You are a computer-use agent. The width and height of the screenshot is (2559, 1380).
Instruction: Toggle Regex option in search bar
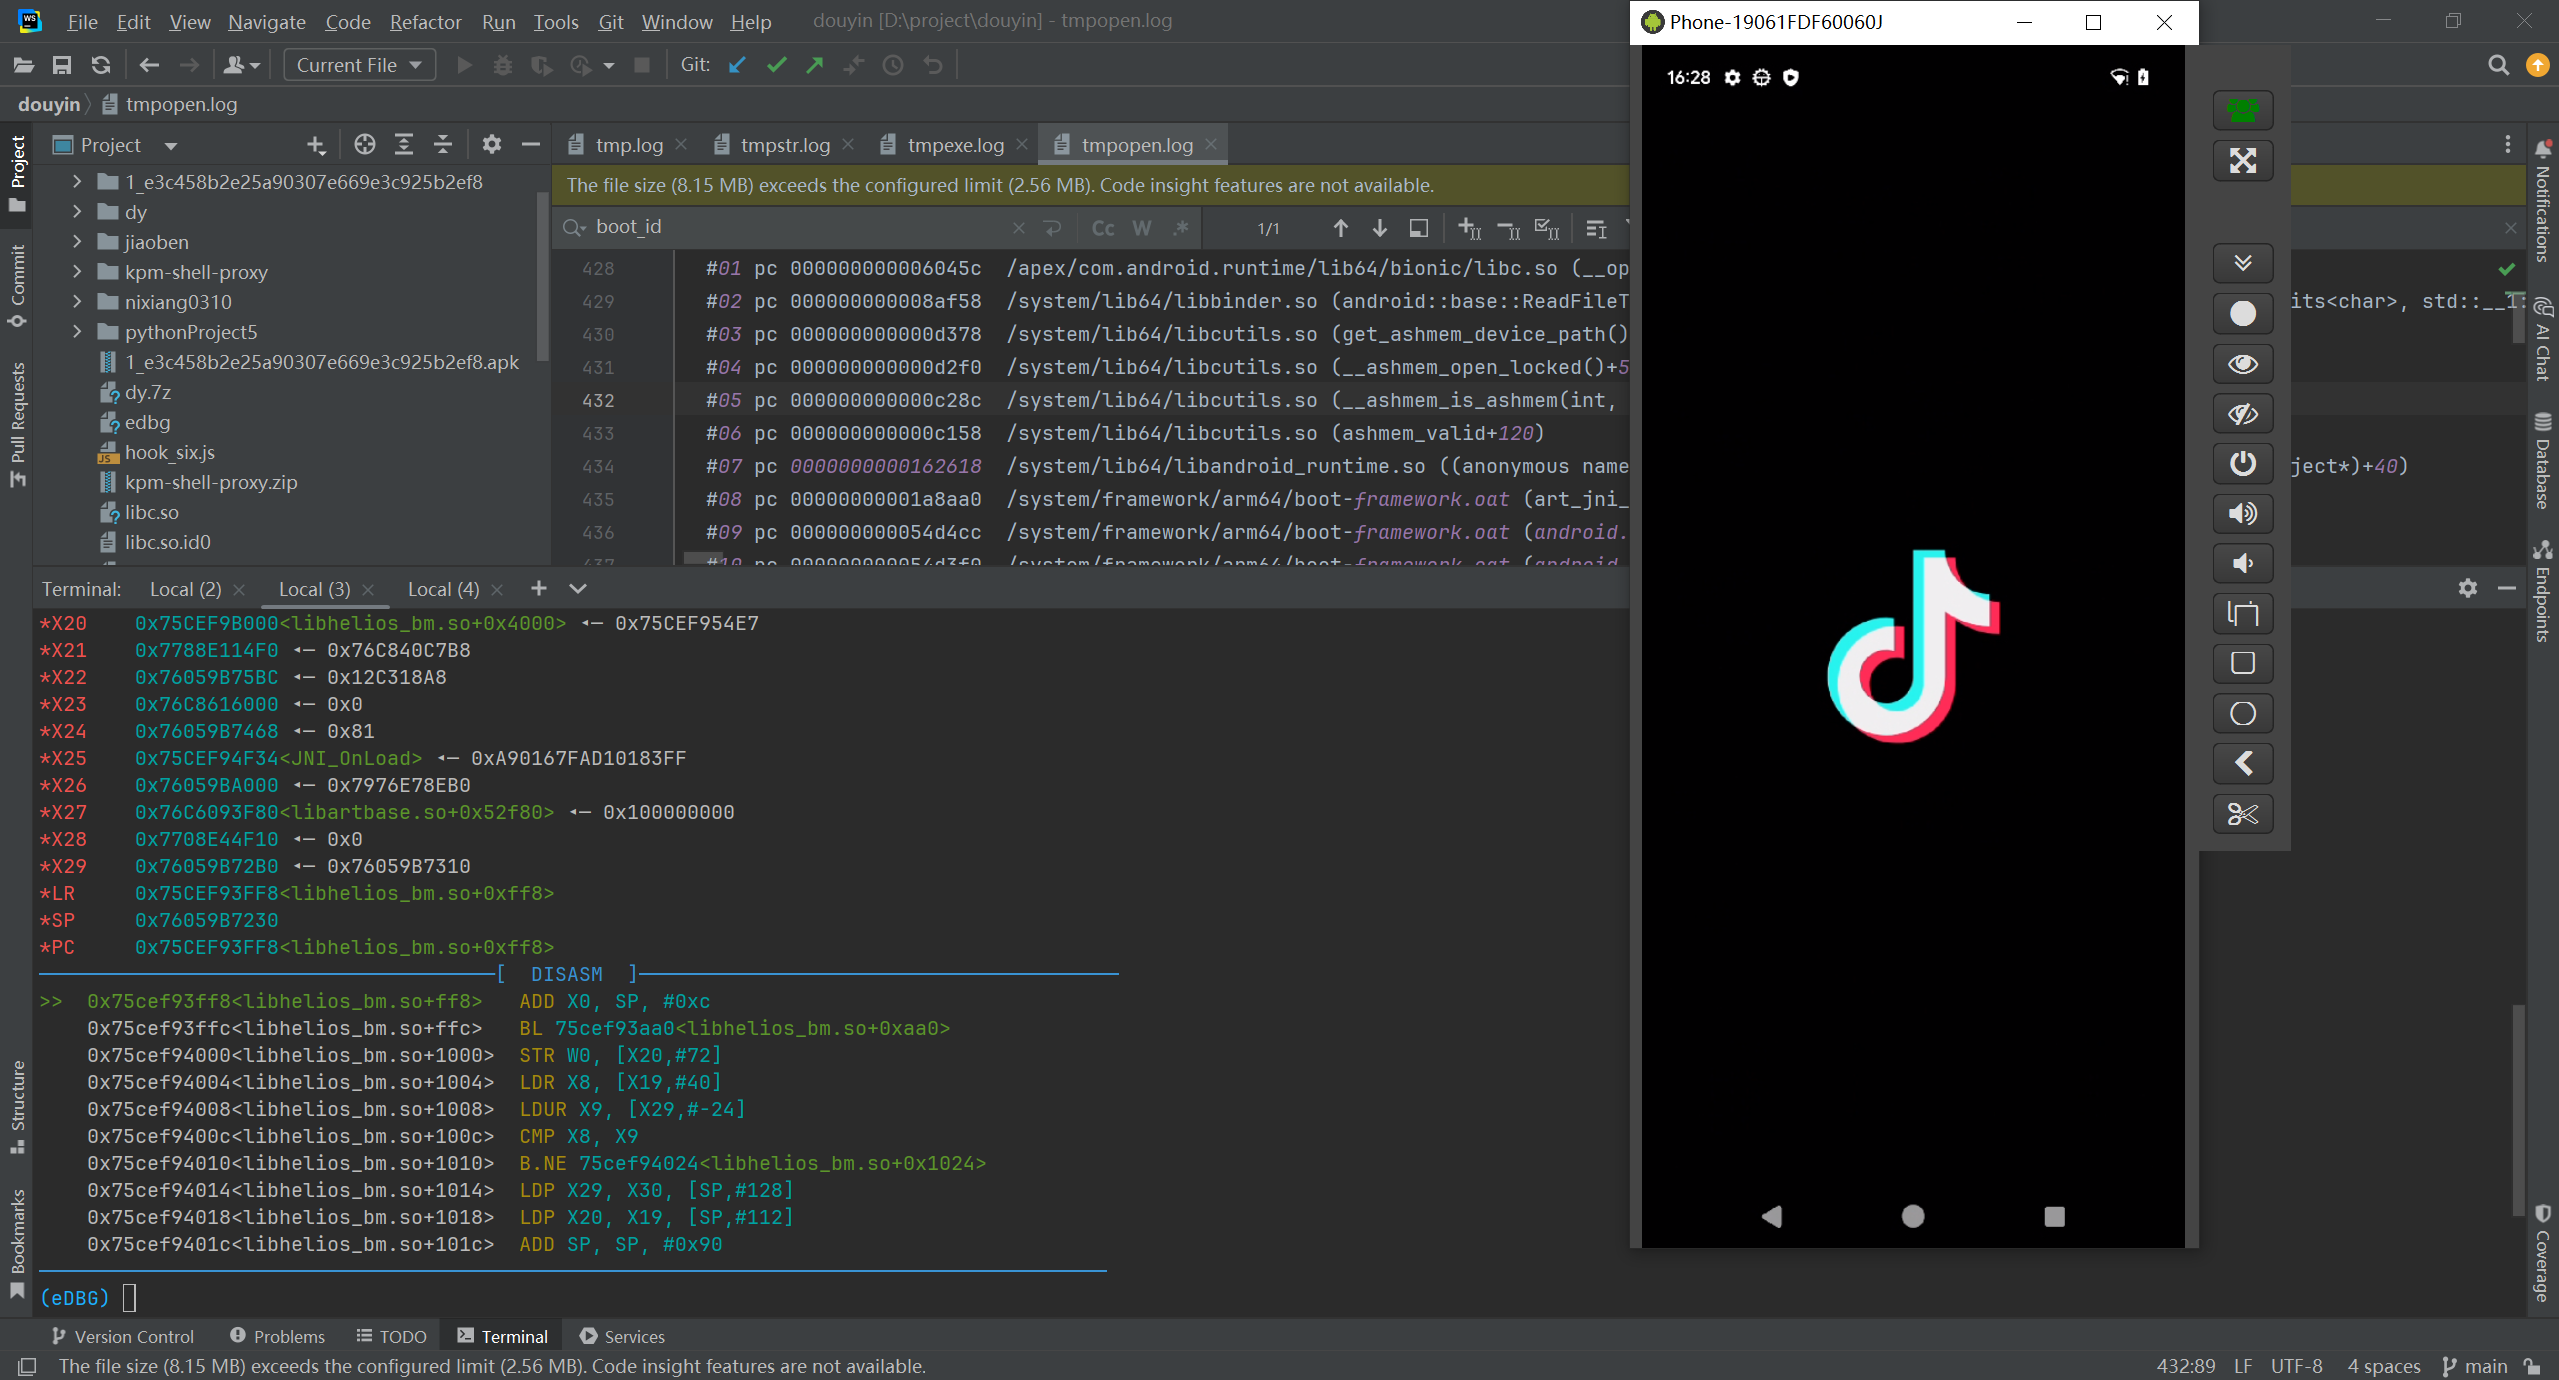tap(1181, 228)
